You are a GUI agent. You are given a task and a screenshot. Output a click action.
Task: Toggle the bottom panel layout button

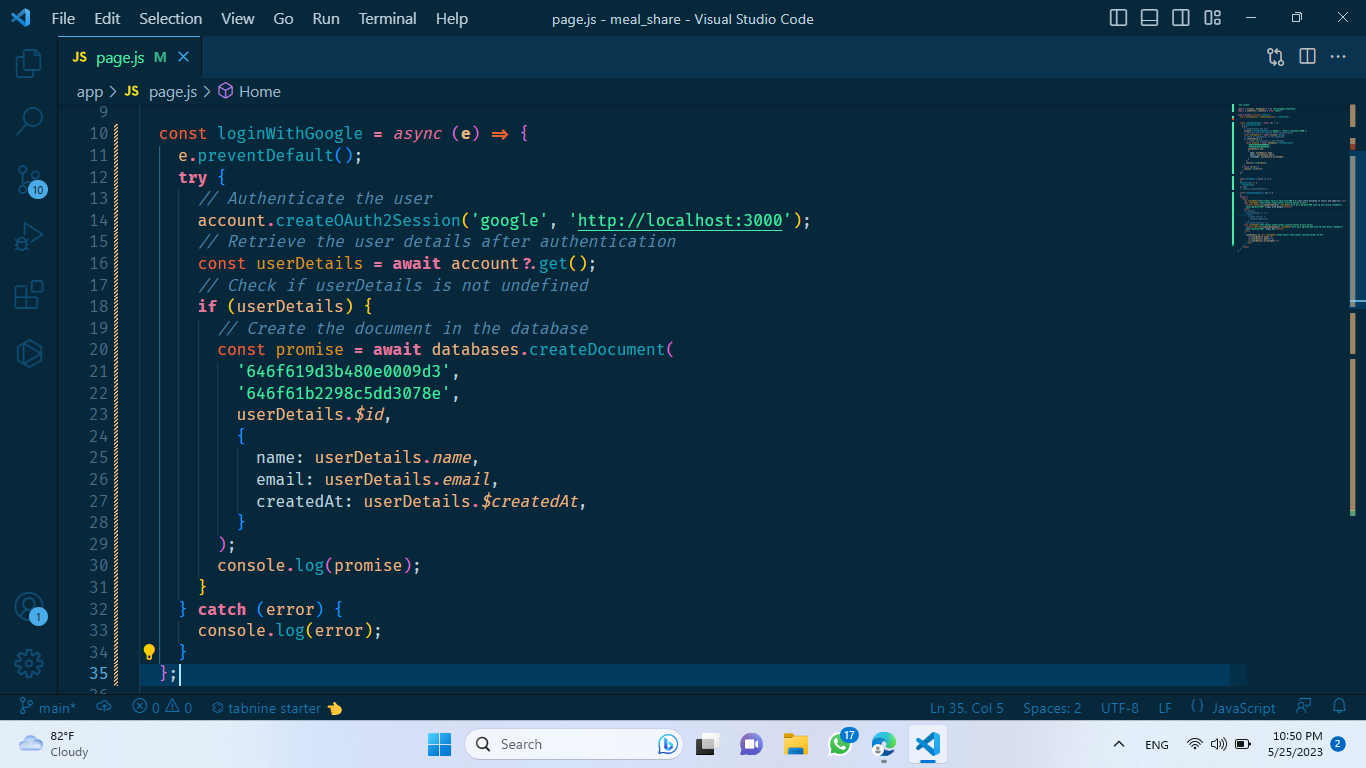1150,18
